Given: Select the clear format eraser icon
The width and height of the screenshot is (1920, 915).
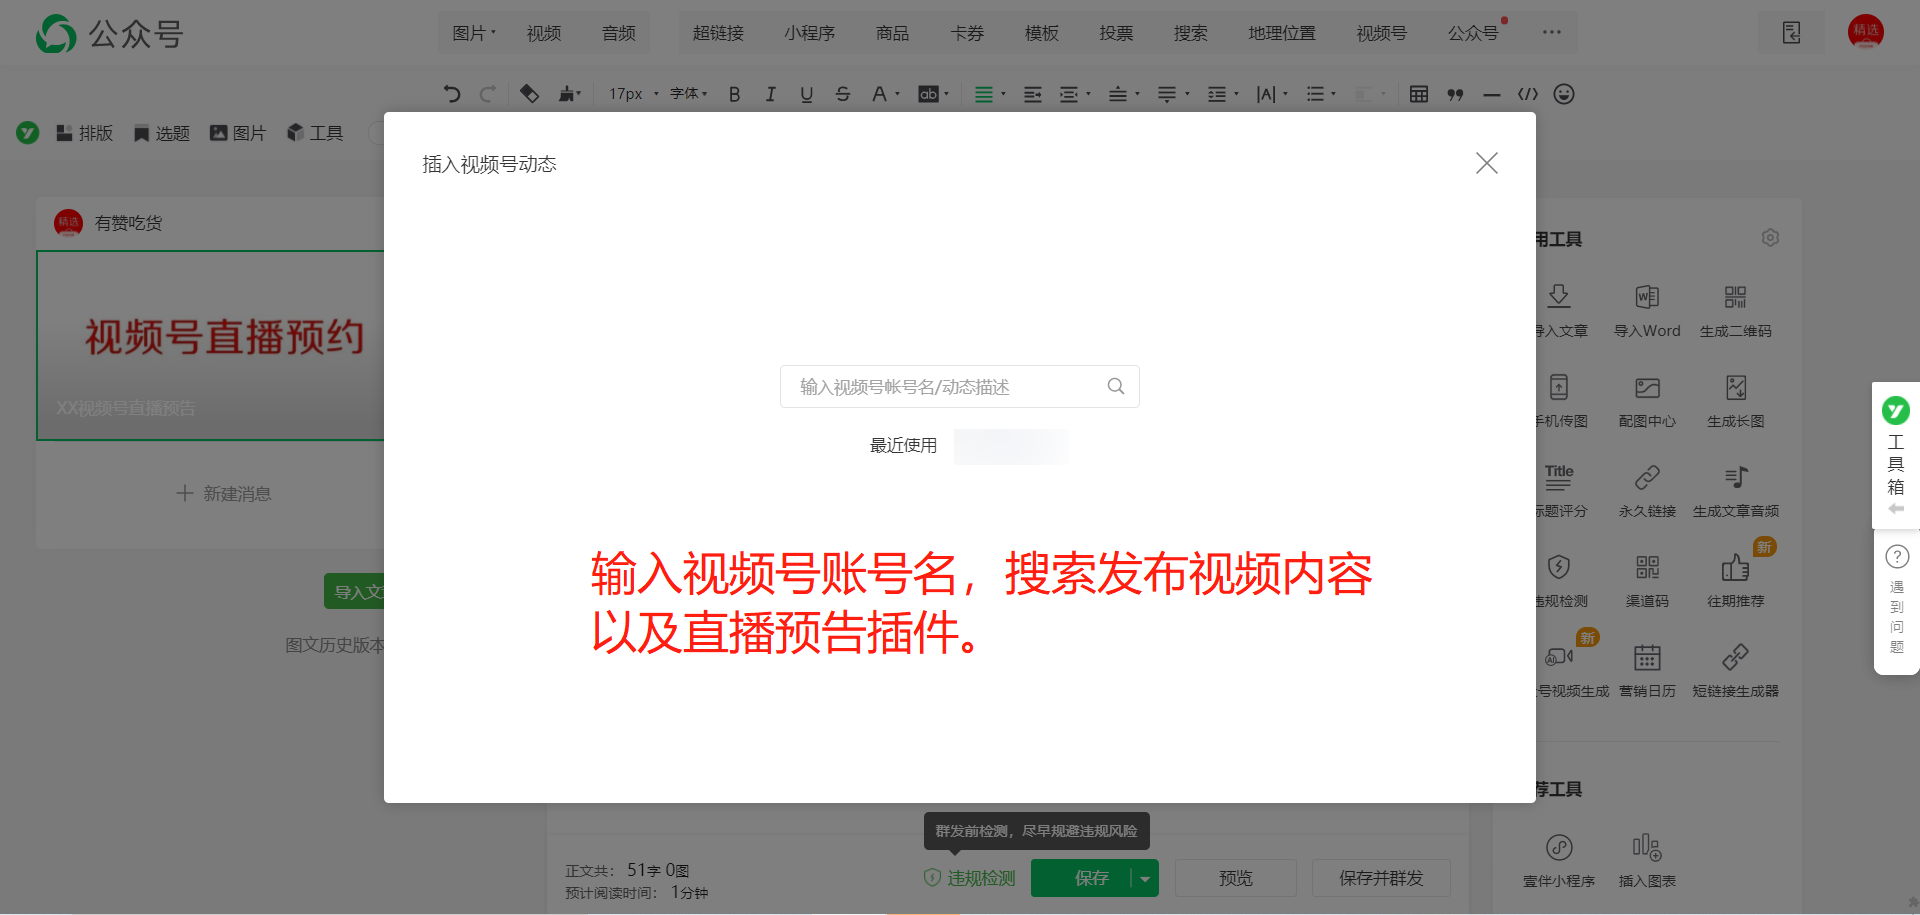Looking at the screenshot, I should [x=529, y=94].
